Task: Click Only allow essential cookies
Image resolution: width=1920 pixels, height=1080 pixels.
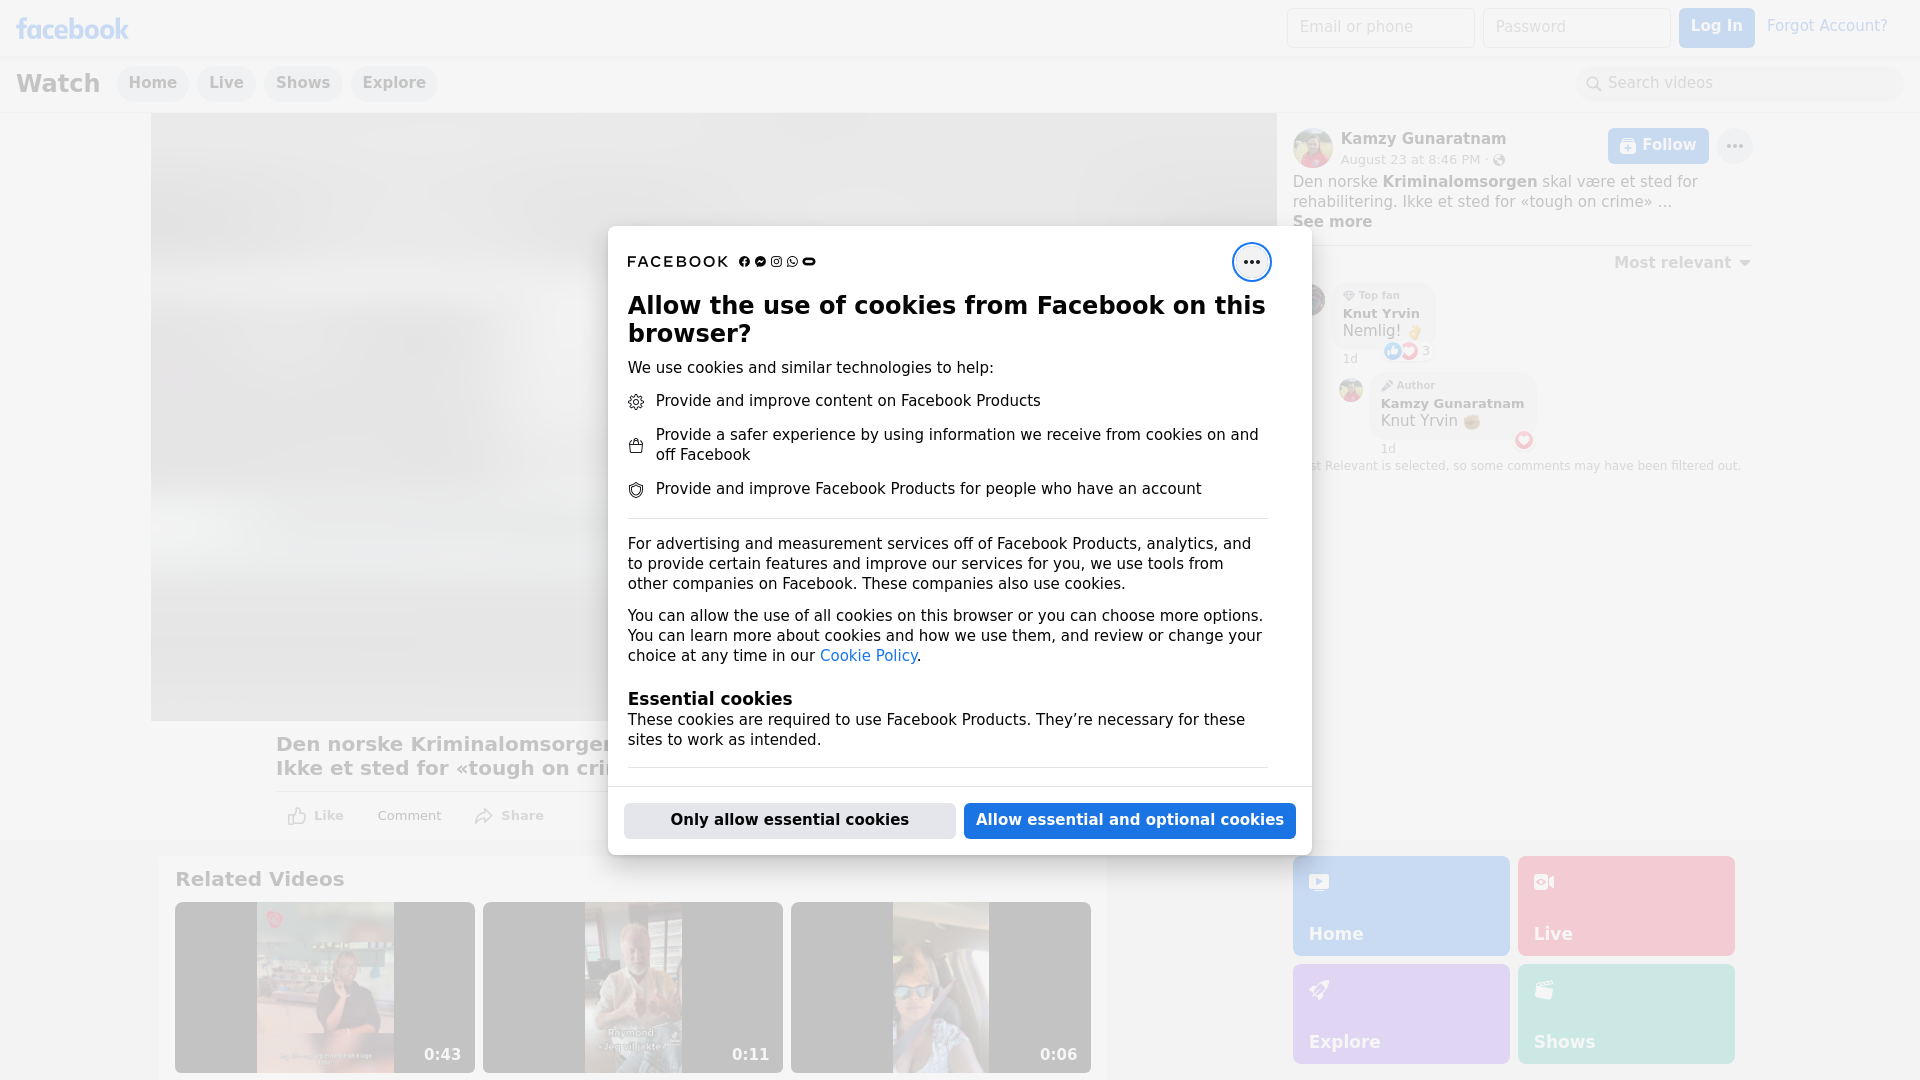Action: tap(789, 821)
